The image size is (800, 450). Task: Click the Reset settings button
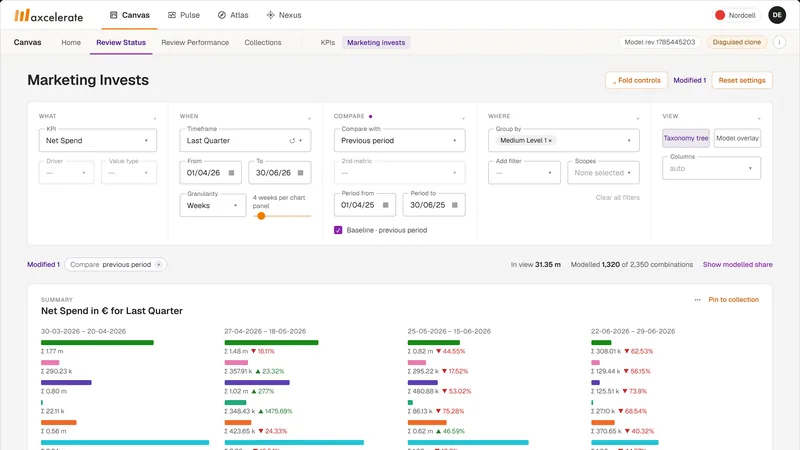(x=742, y=80)
